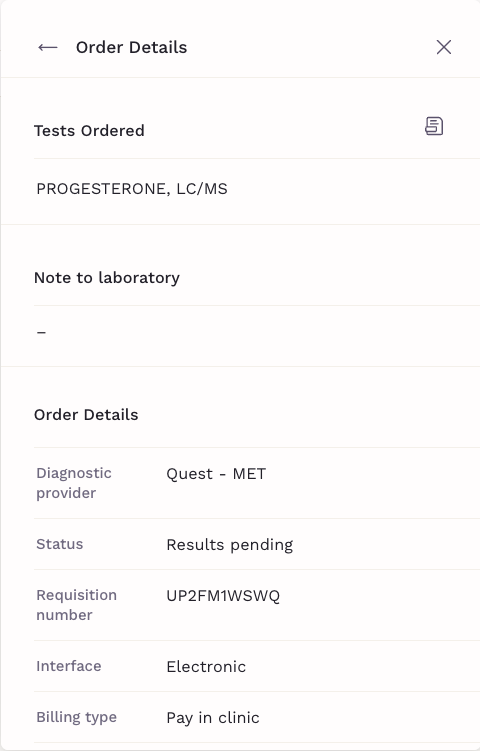Click the Interface label
480x751 pixels.
(69, 666)
